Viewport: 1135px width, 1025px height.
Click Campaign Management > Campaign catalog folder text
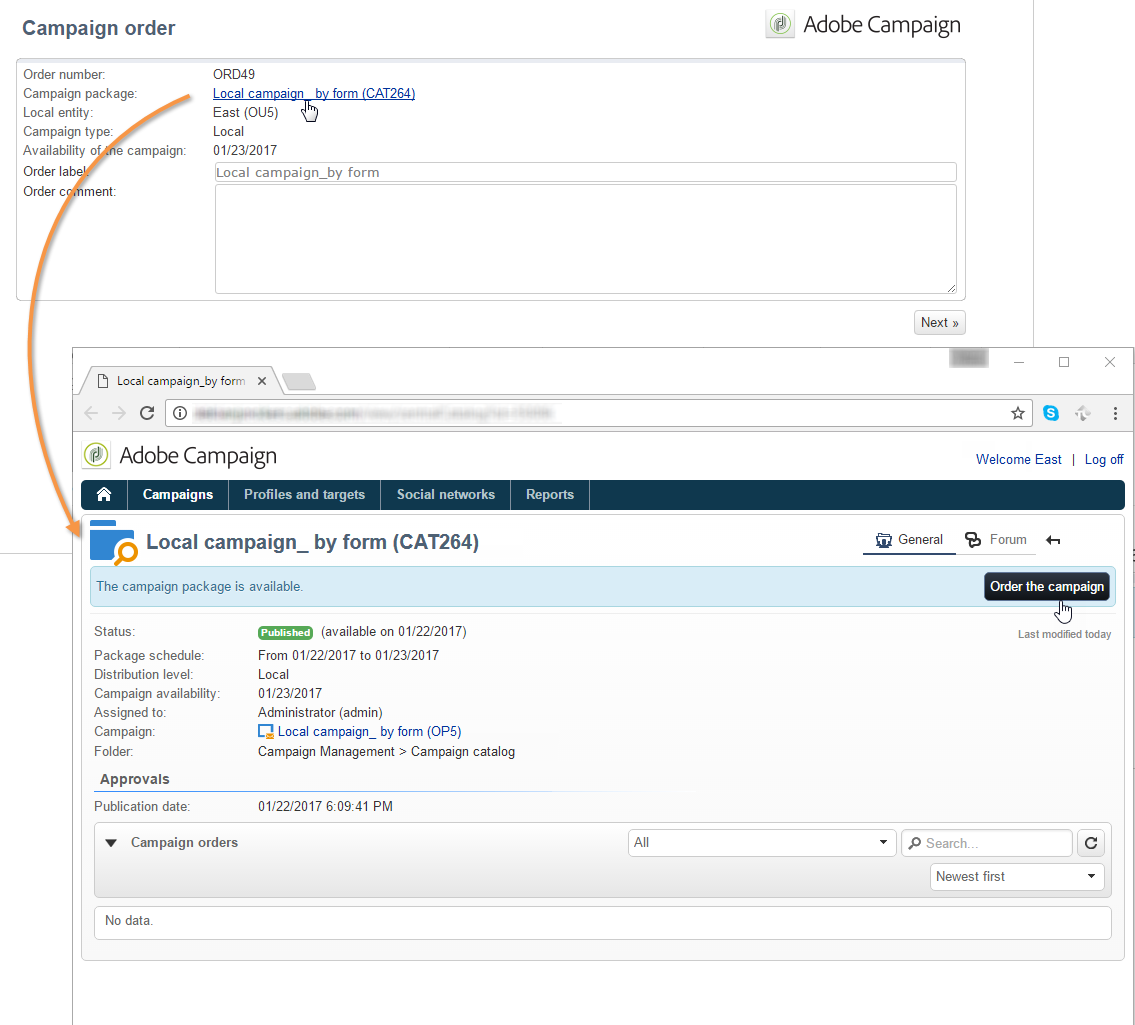coord(387,751)
